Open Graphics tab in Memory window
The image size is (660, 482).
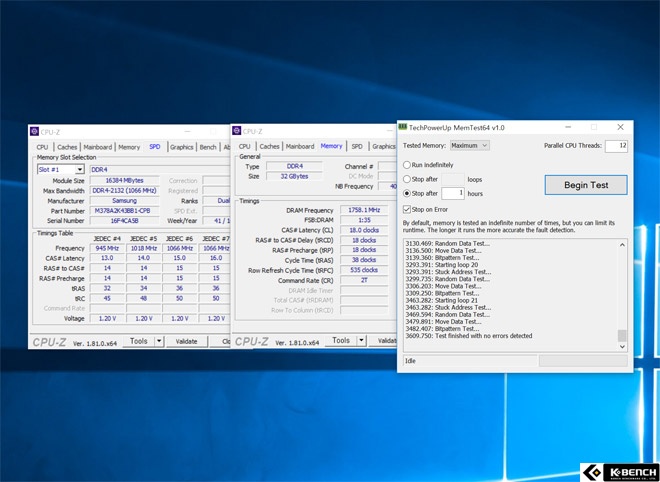click(x=384, y=146)
